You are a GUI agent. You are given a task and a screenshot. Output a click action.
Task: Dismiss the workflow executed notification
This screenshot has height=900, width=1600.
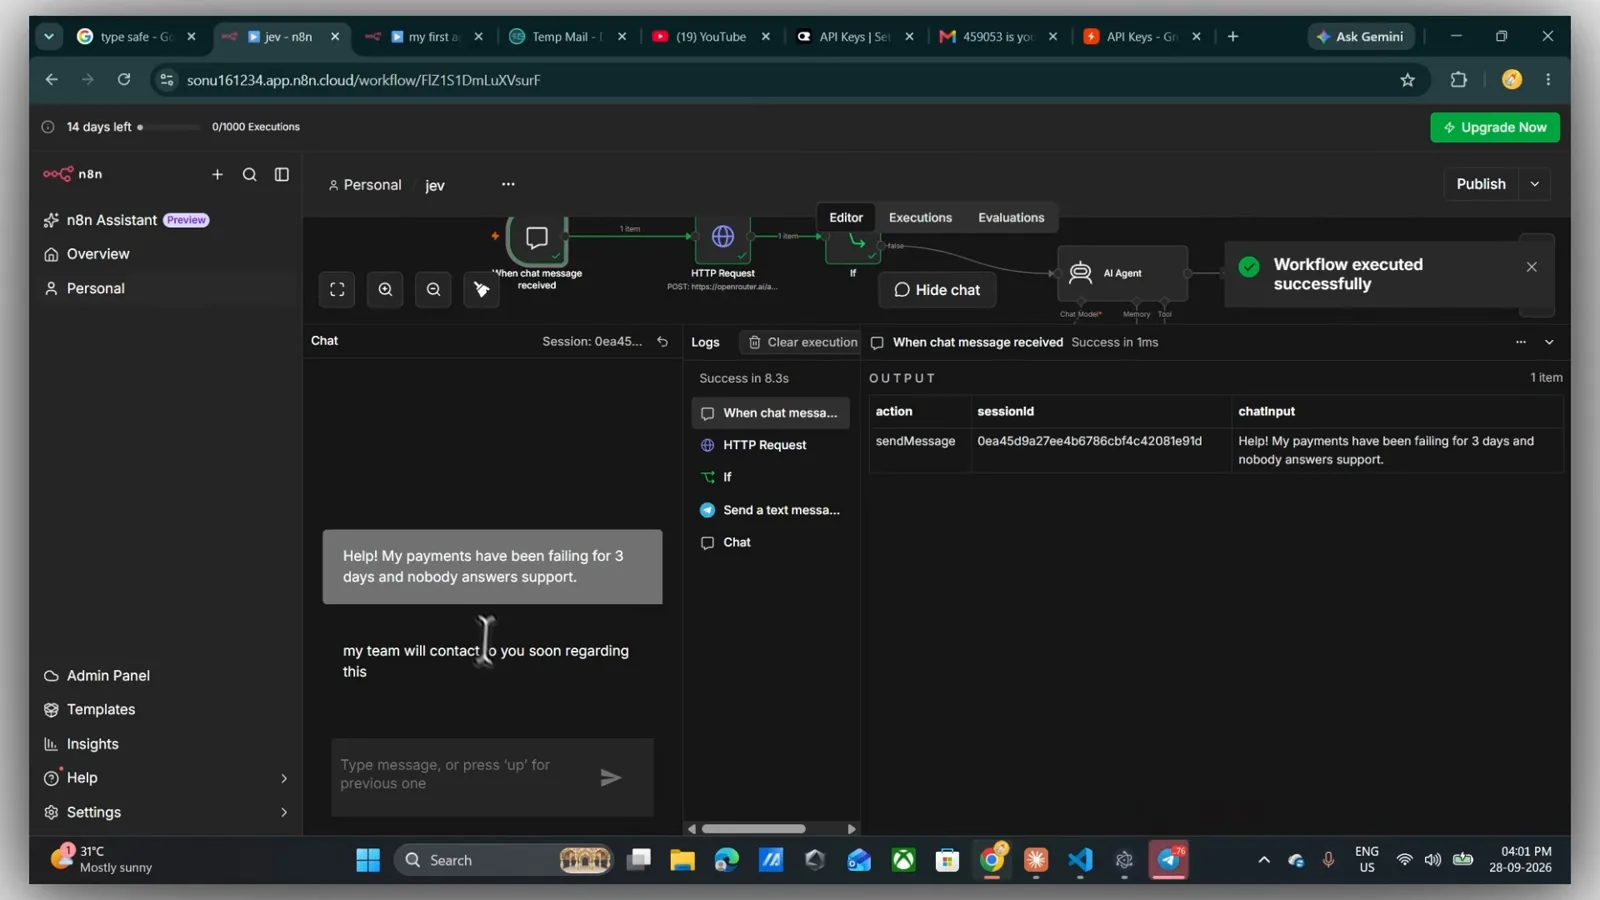point(1532,267)
